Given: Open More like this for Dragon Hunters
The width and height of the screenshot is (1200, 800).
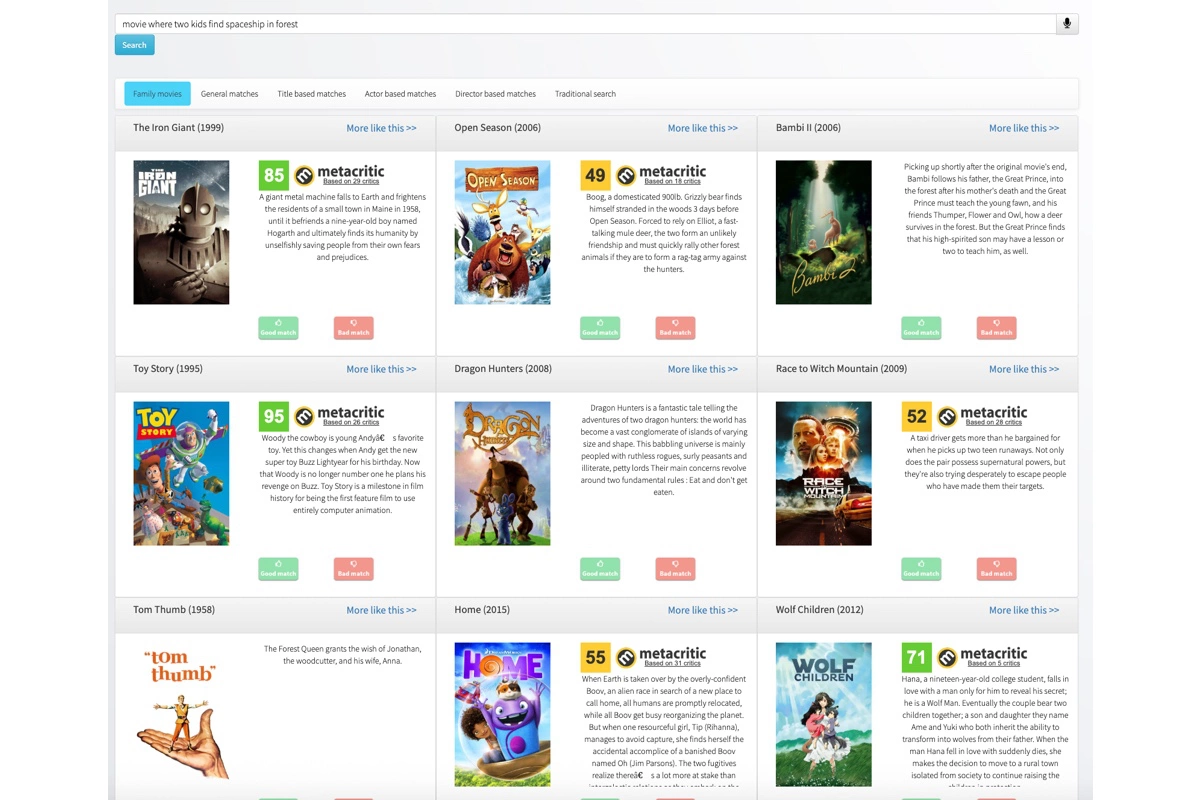Looking at the screenshot, I should (703, 369).
